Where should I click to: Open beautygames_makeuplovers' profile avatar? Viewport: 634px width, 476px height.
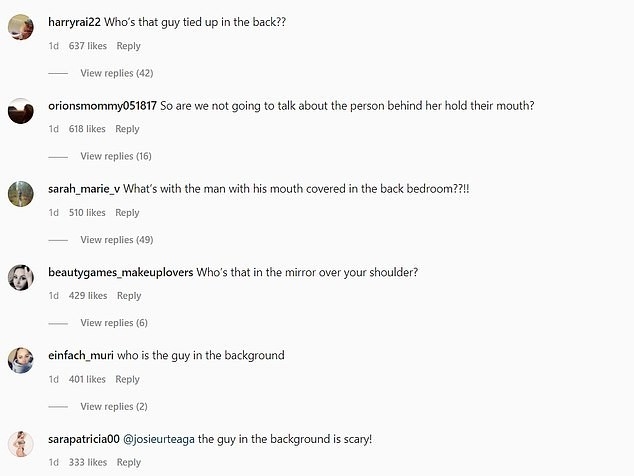pyautogui.click(x=21, y=278)
